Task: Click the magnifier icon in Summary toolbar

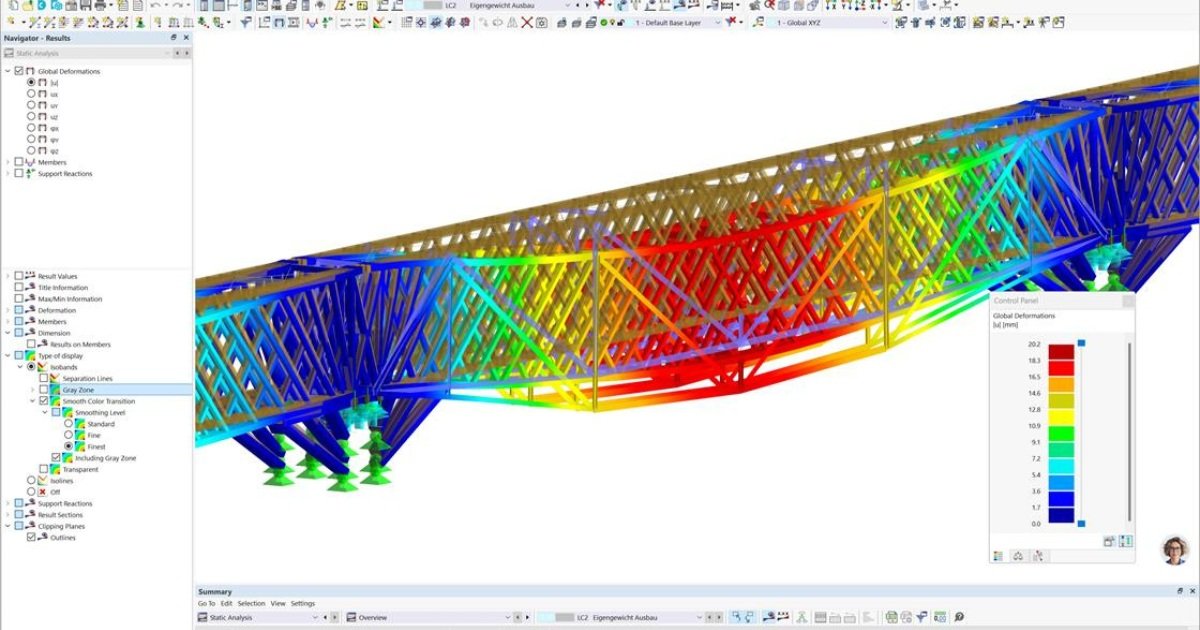Action: click(959, 617)
